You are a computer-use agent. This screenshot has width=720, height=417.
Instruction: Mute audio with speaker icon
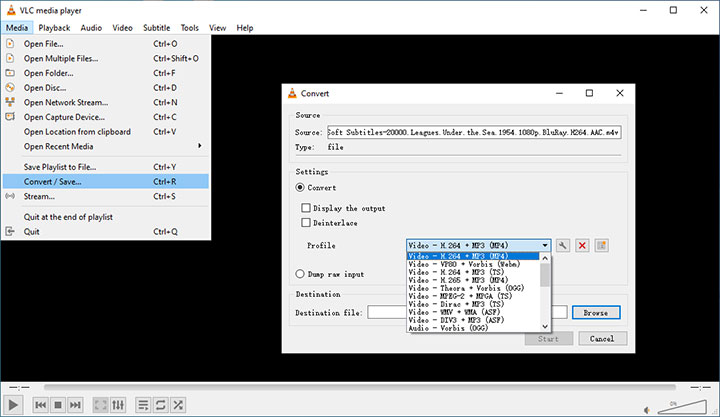point(647,410)
